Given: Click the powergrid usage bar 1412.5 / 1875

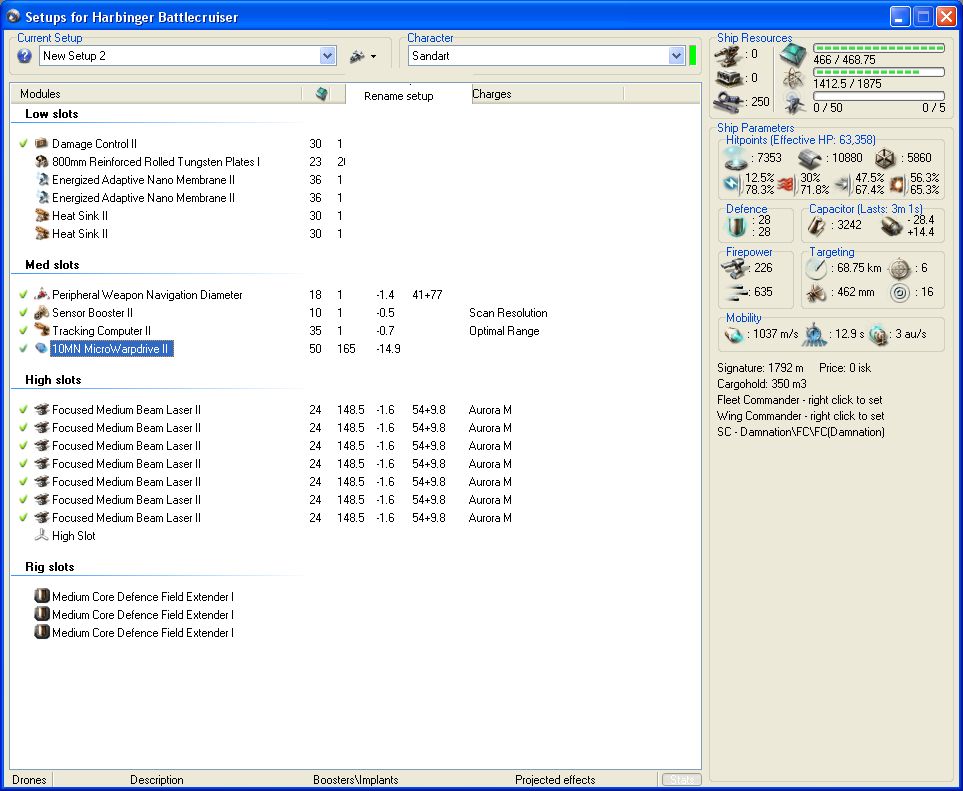Looking at the screenshot, I should point(878,72).
